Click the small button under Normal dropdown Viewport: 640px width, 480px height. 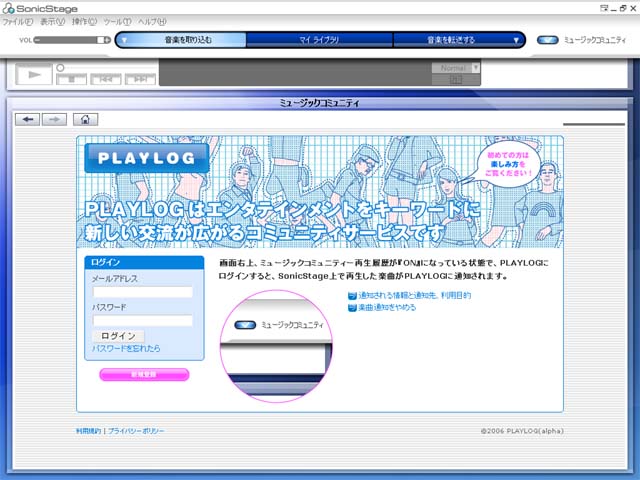456,80
